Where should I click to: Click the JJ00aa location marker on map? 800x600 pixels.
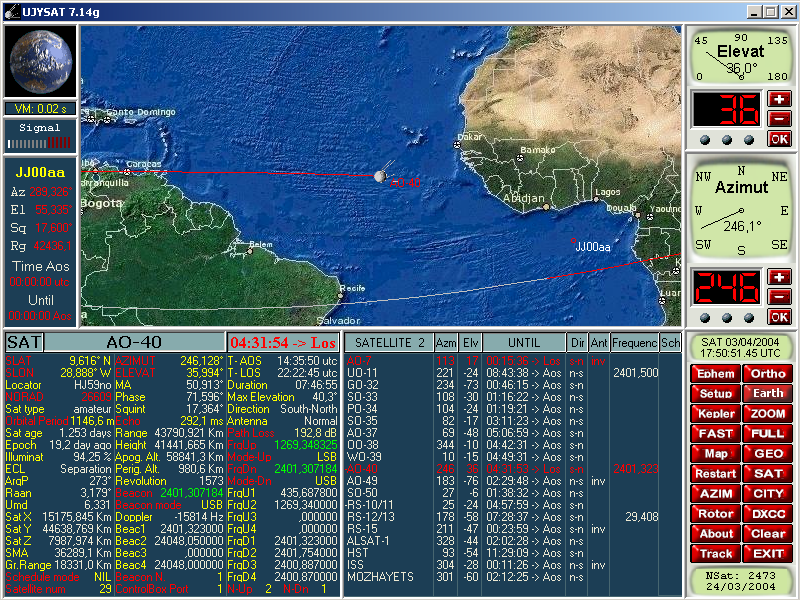573,241
